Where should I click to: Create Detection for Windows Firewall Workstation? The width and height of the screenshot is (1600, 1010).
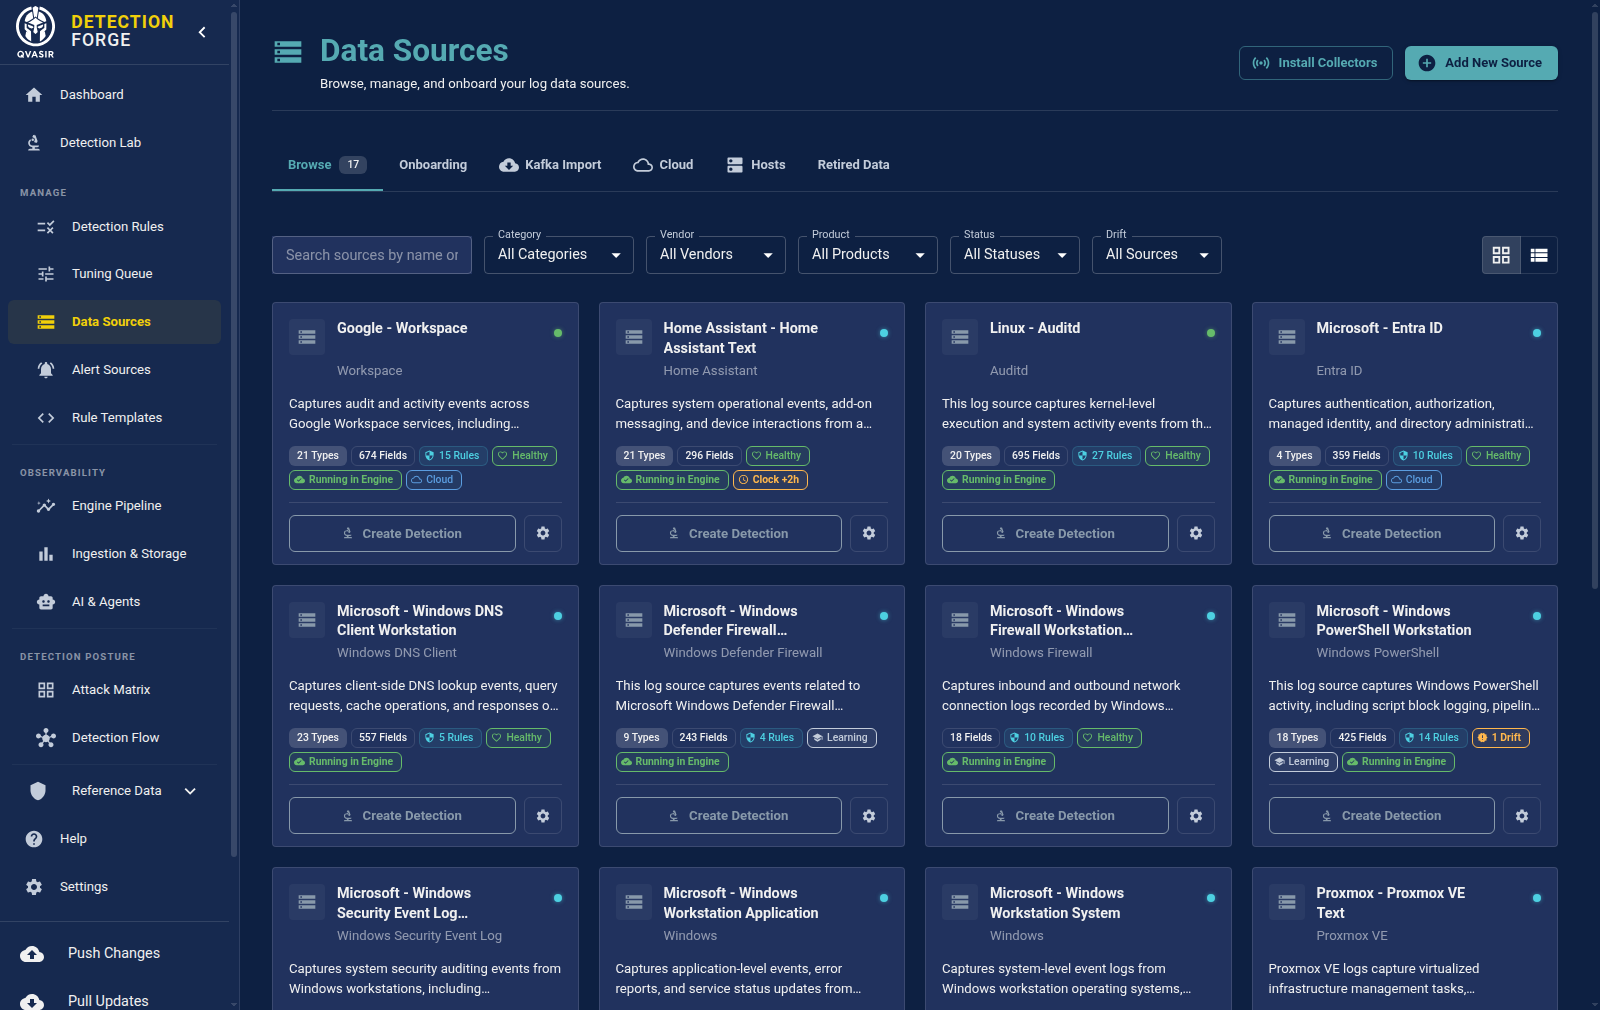(x=1055, y=816)
